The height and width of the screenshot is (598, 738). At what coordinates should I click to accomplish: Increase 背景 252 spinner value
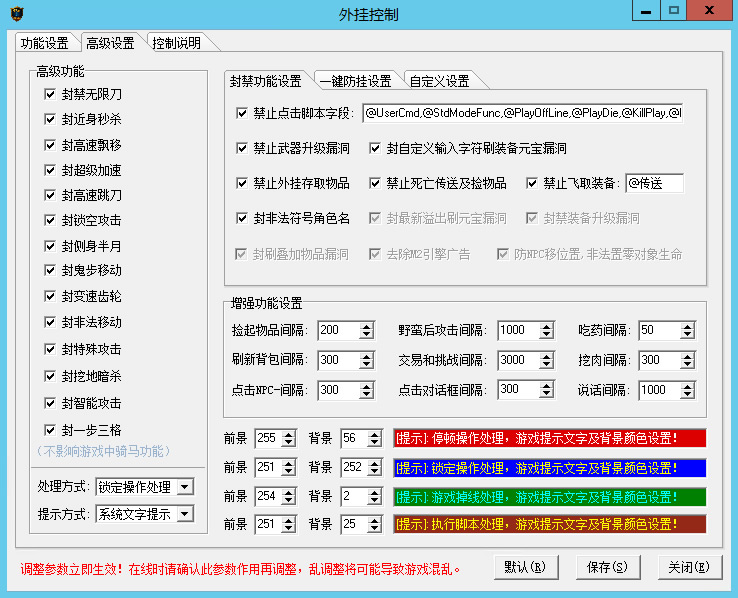(x=375, y=463)
